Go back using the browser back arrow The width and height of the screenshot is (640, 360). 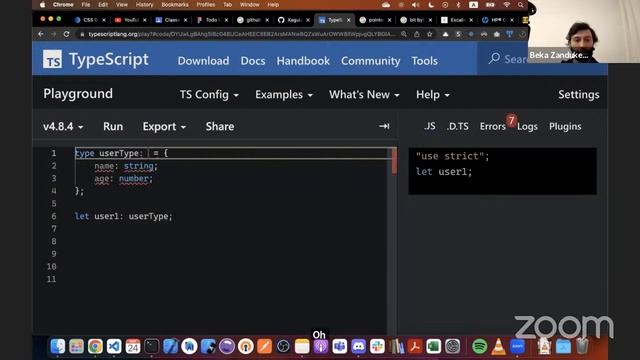coord(41,34)
